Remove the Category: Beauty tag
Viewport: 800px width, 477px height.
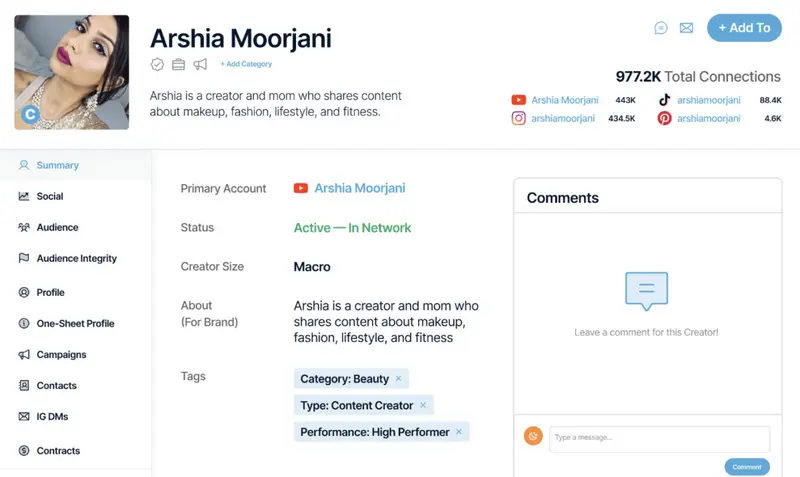tap(399, 379)
